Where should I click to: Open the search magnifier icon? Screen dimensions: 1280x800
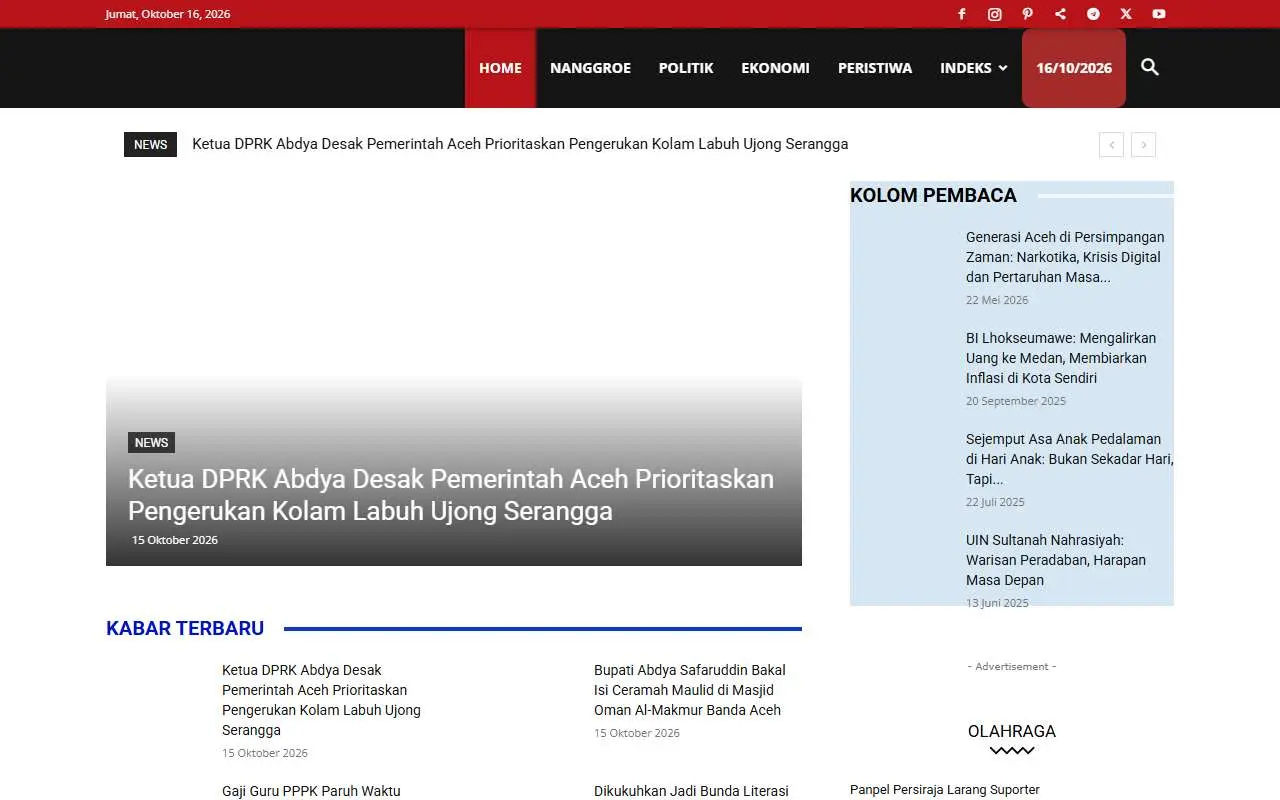[1150, 67]
